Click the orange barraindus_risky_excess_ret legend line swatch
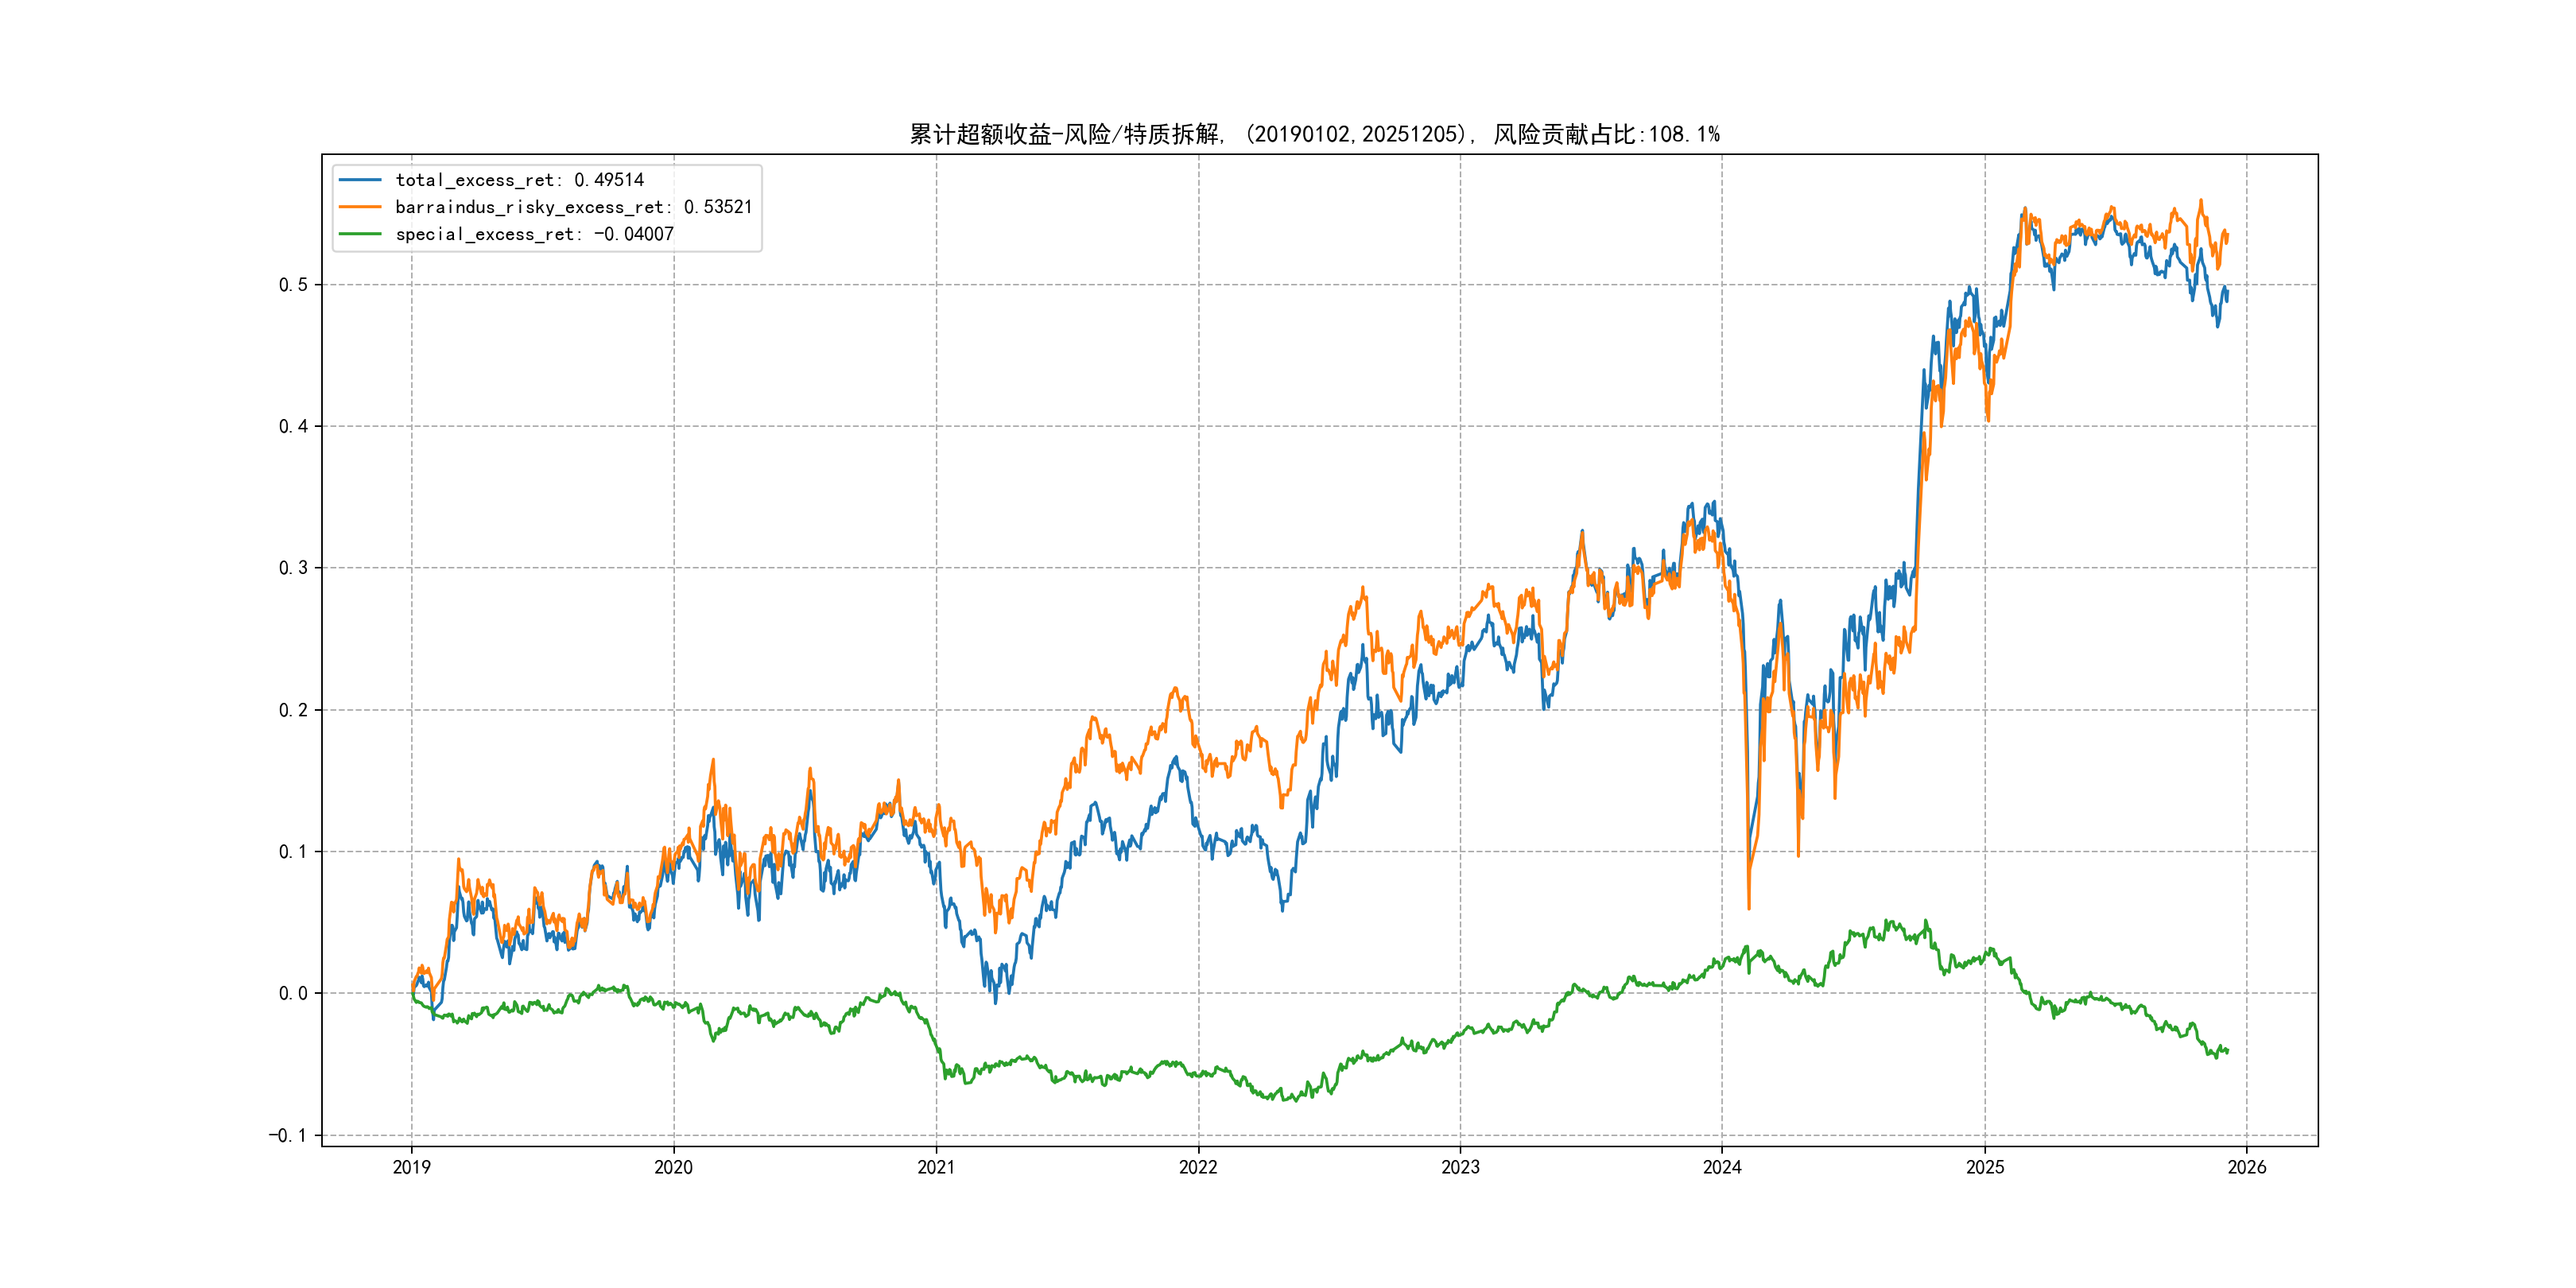This screenshot has width=2576, height=1288. (x=360, y=207)
